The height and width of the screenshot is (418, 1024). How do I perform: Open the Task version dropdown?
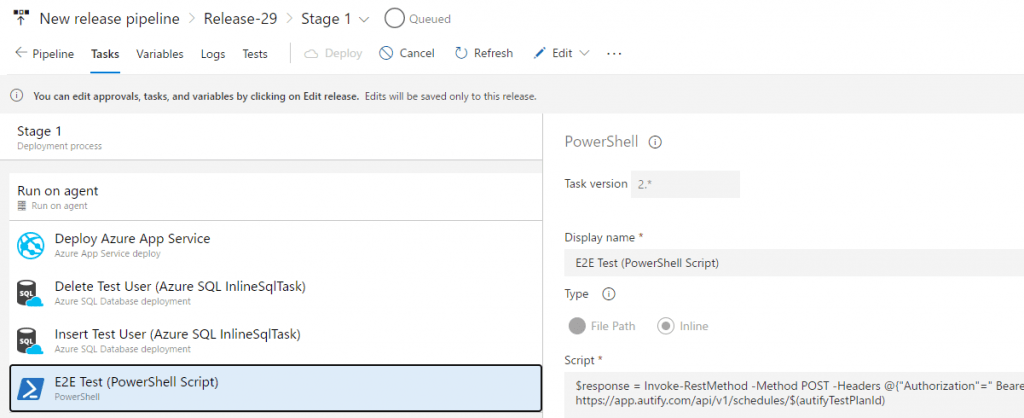point(685,184)
